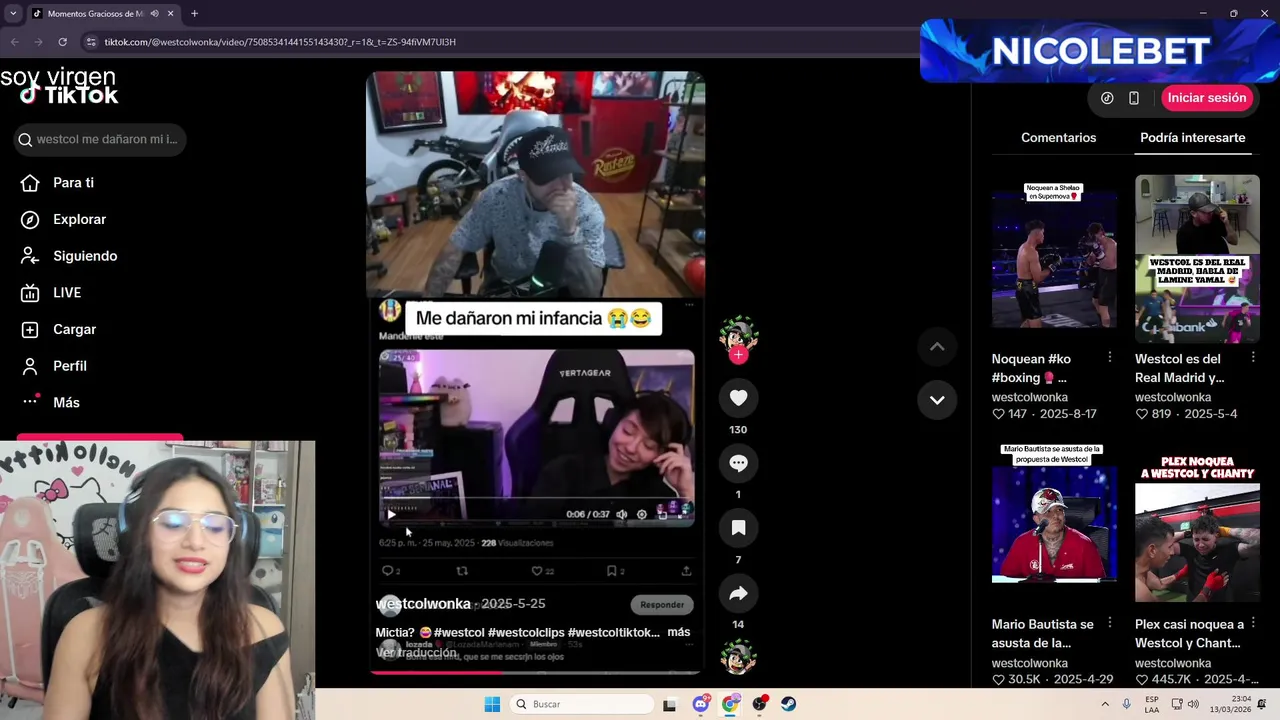Click the #westcol hashtag
This screenshot has width=1280, height=720.
(459, 632)
